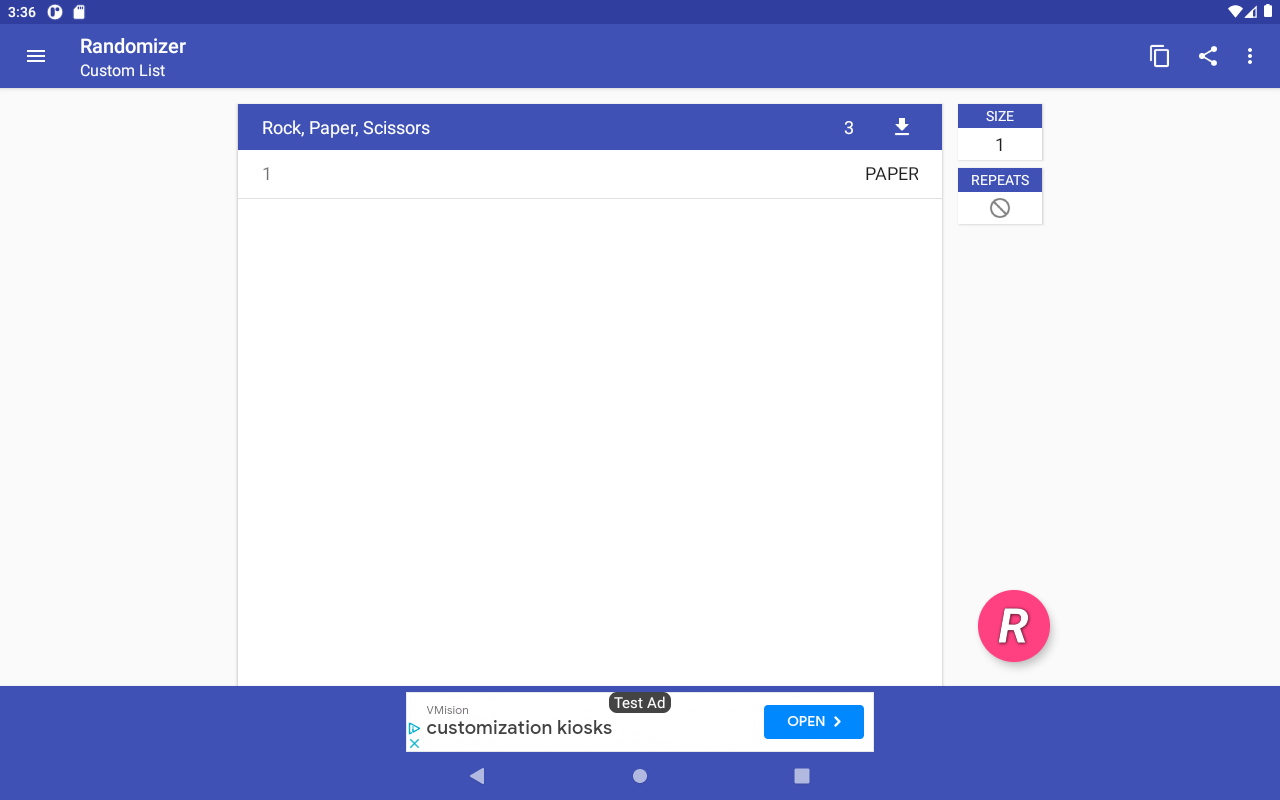Image resolution: width=1280 pixels, height=800 pixels.
Task: Click the REPEATS label header
Action: point(1000,180)
